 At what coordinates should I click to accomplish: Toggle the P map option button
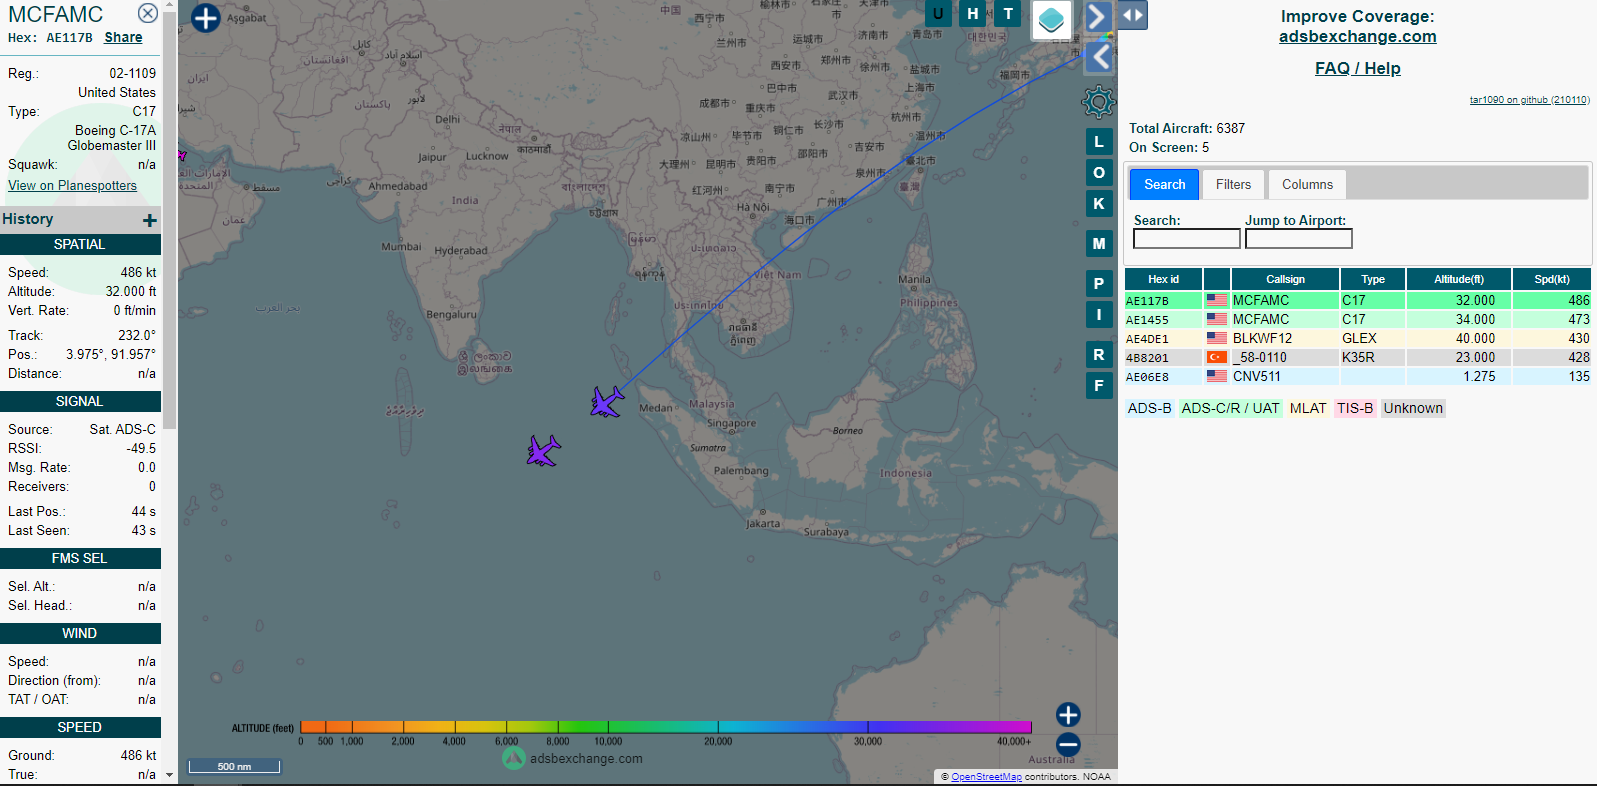click(x=1099, y=284)
